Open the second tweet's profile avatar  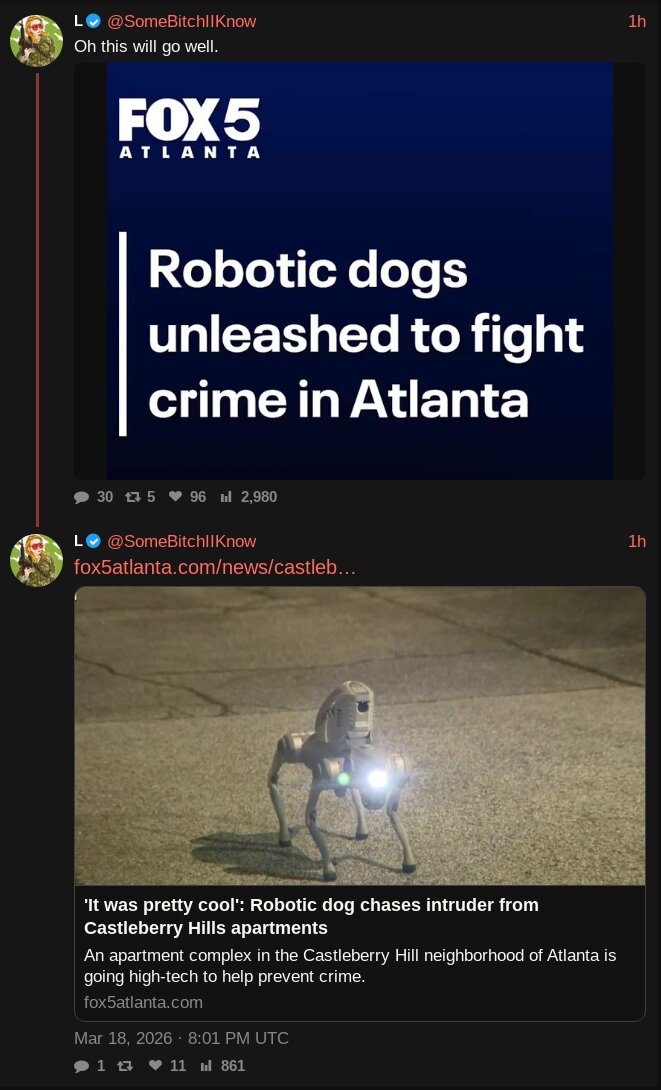coord(36,560)
